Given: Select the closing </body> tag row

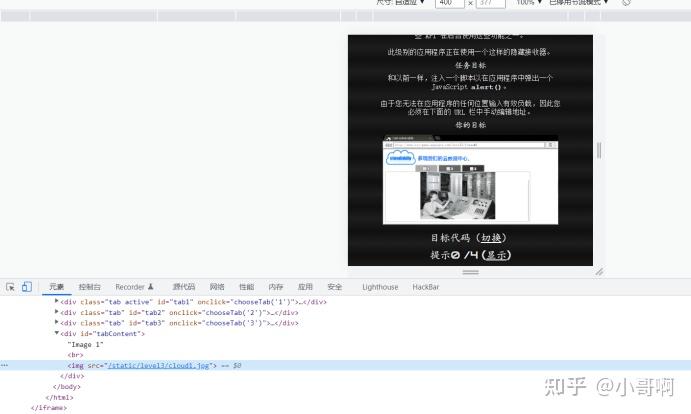Looking at the screenshot, I should pyautogui.click(x=67, y=387).
